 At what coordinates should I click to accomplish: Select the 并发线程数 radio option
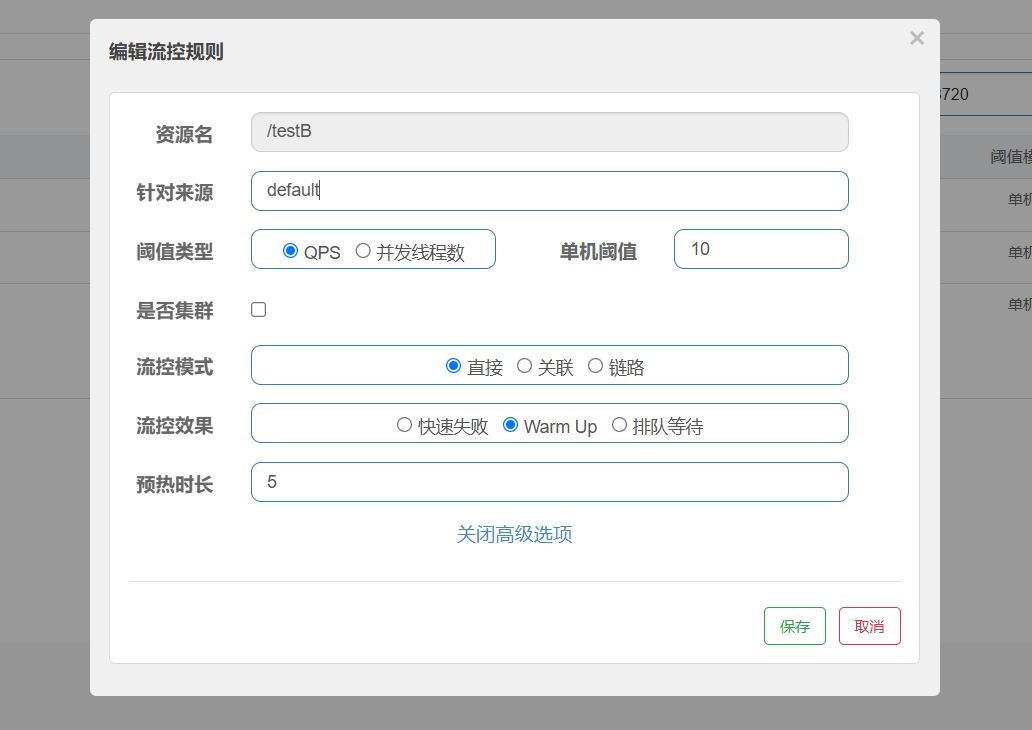pos(363,251)
